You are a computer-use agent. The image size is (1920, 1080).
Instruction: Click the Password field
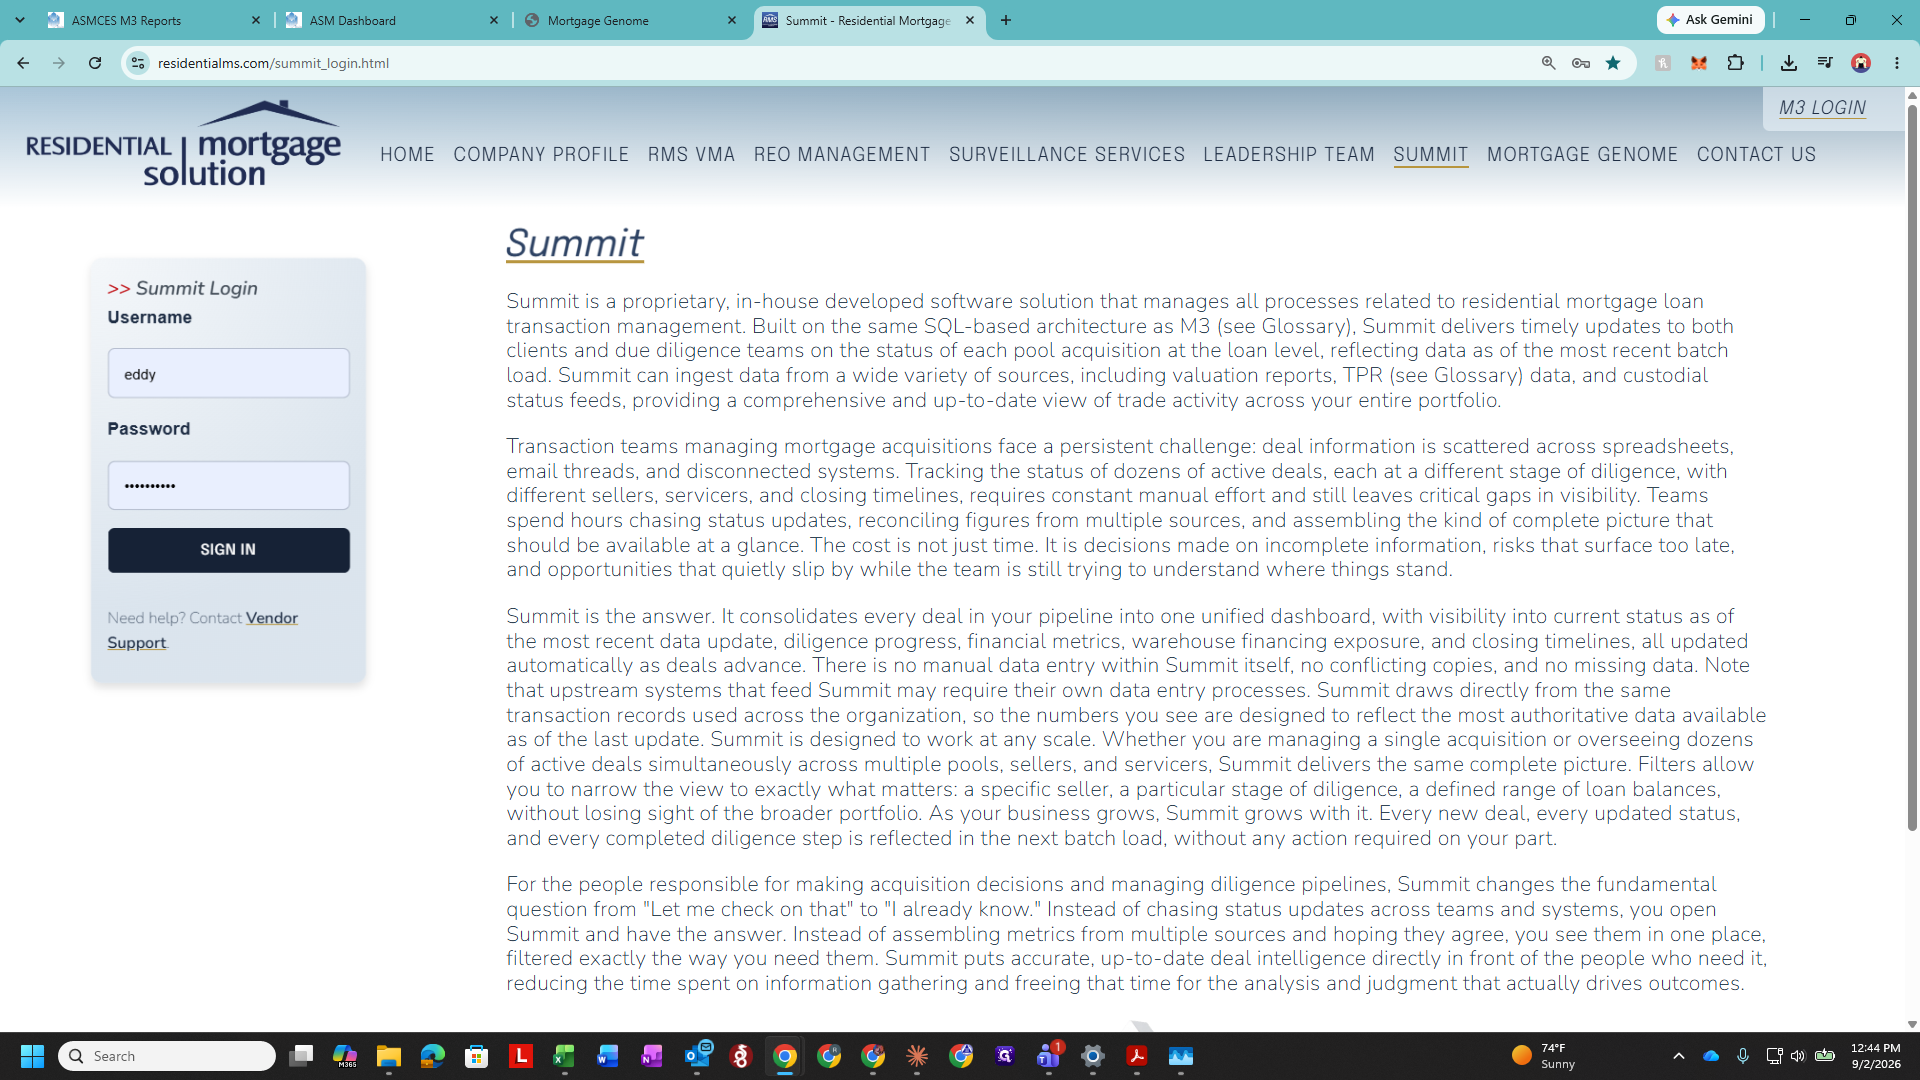pos(229,486)
